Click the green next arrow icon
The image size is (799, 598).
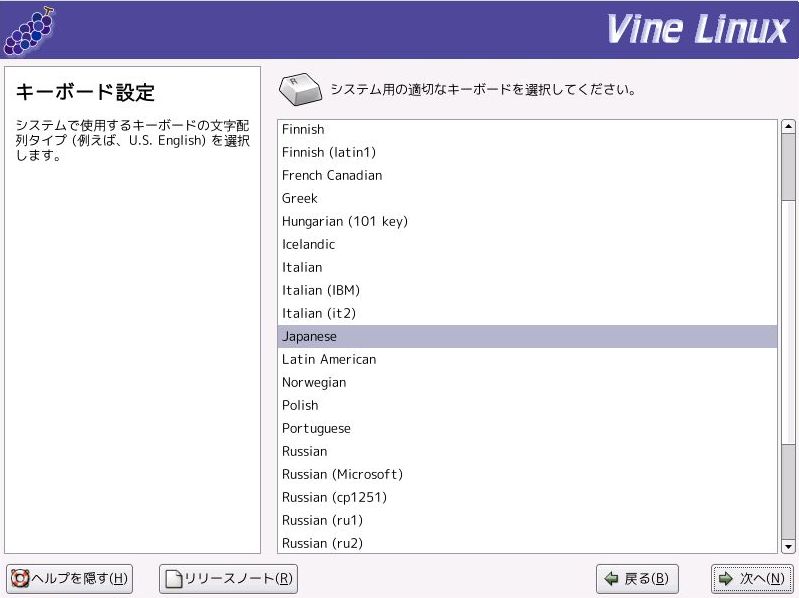[x=726, y=579]
